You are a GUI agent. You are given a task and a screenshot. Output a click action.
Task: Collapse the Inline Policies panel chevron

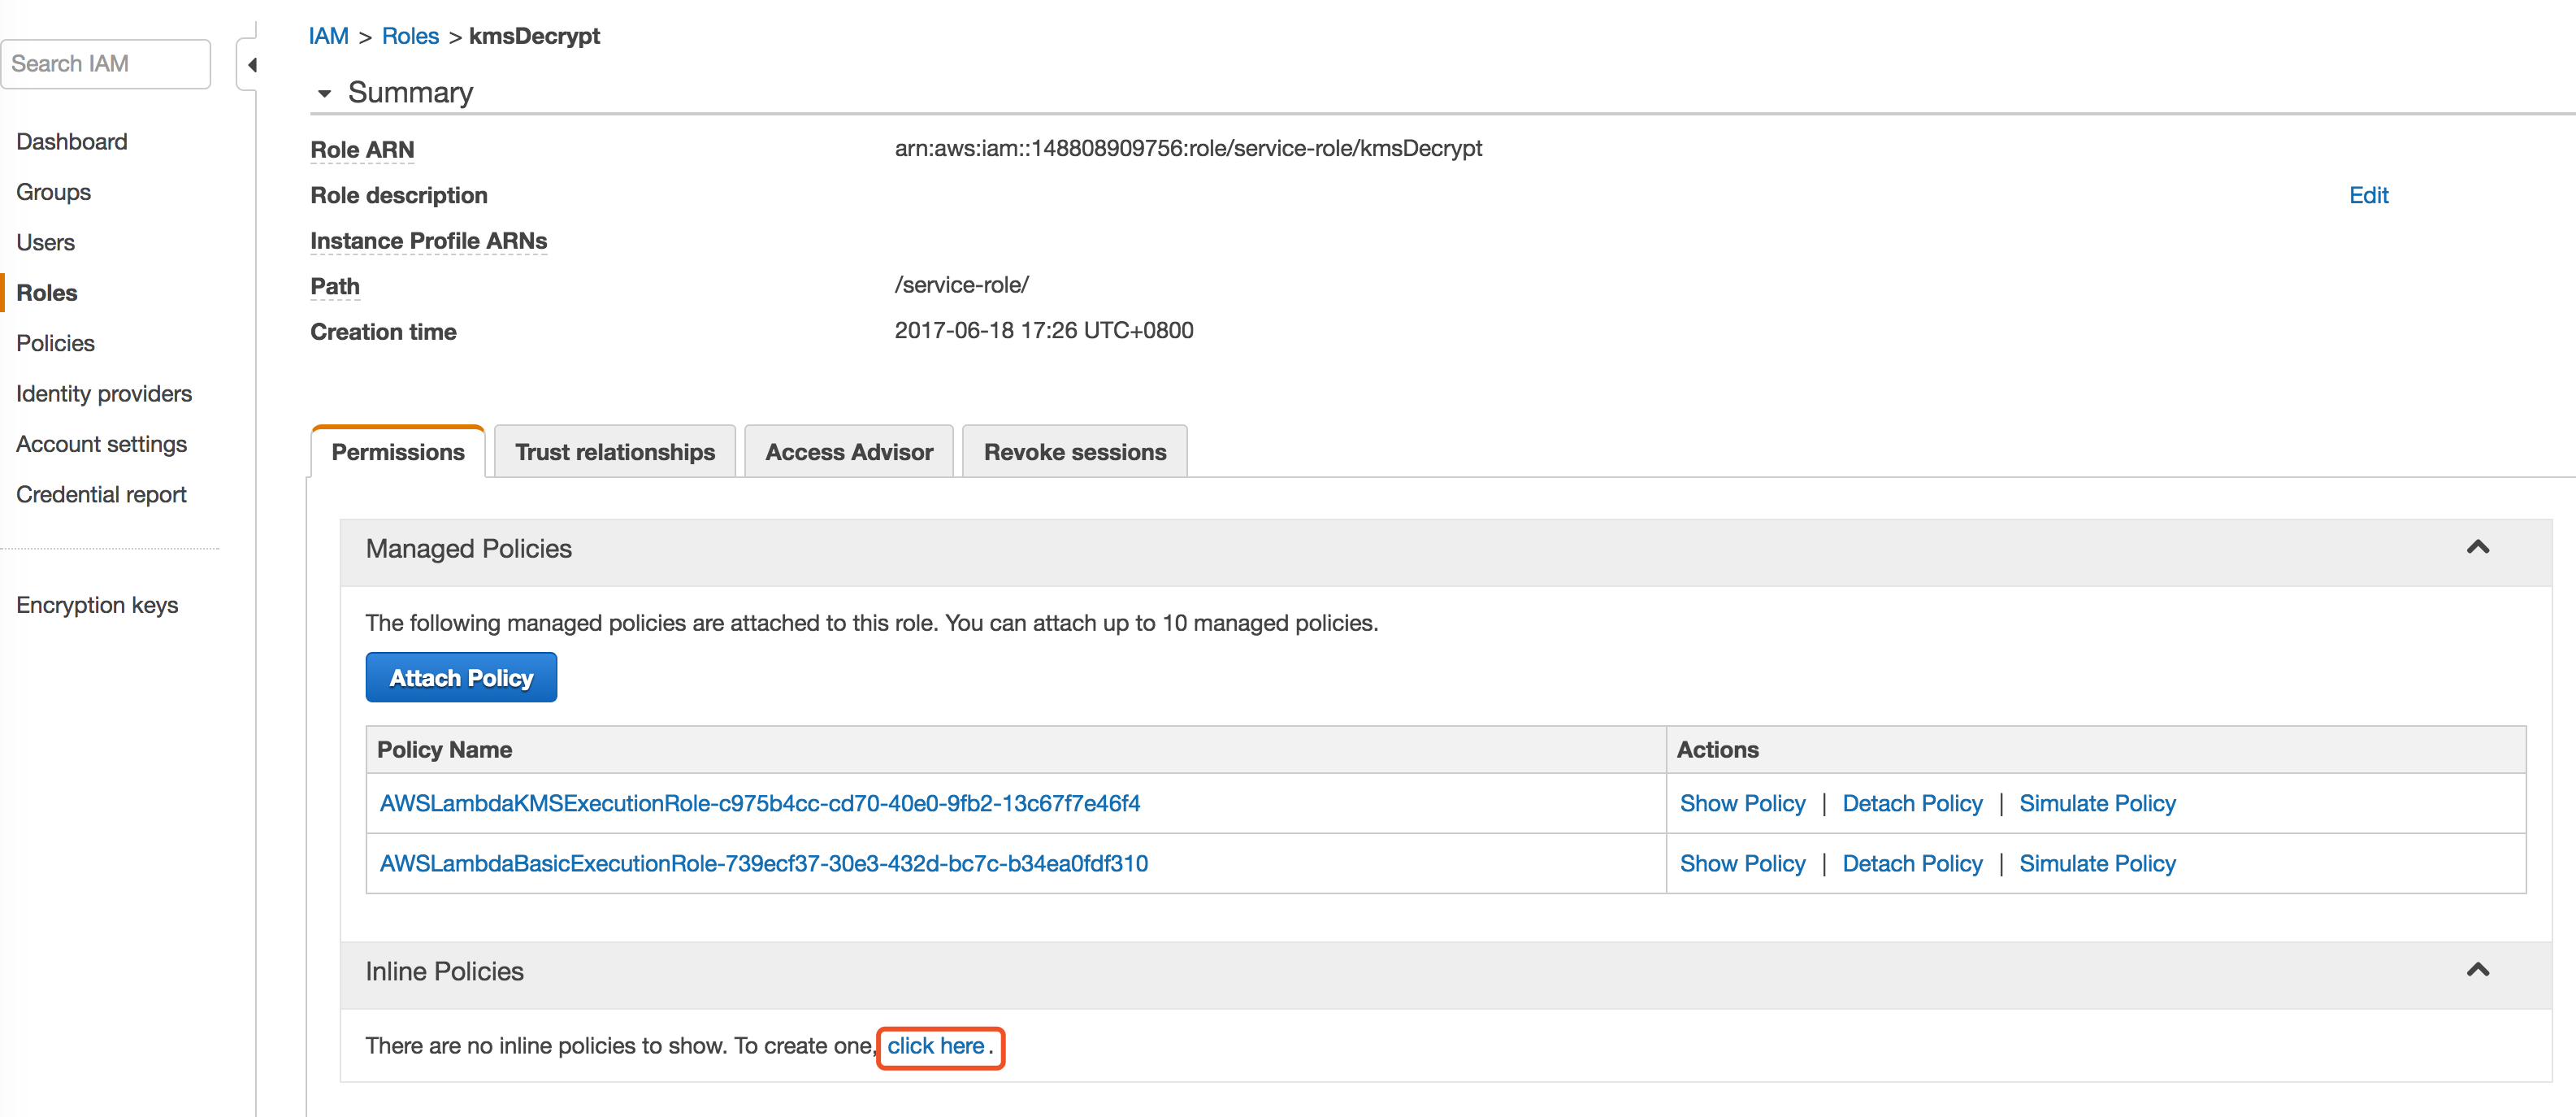tap(2477, 970)
